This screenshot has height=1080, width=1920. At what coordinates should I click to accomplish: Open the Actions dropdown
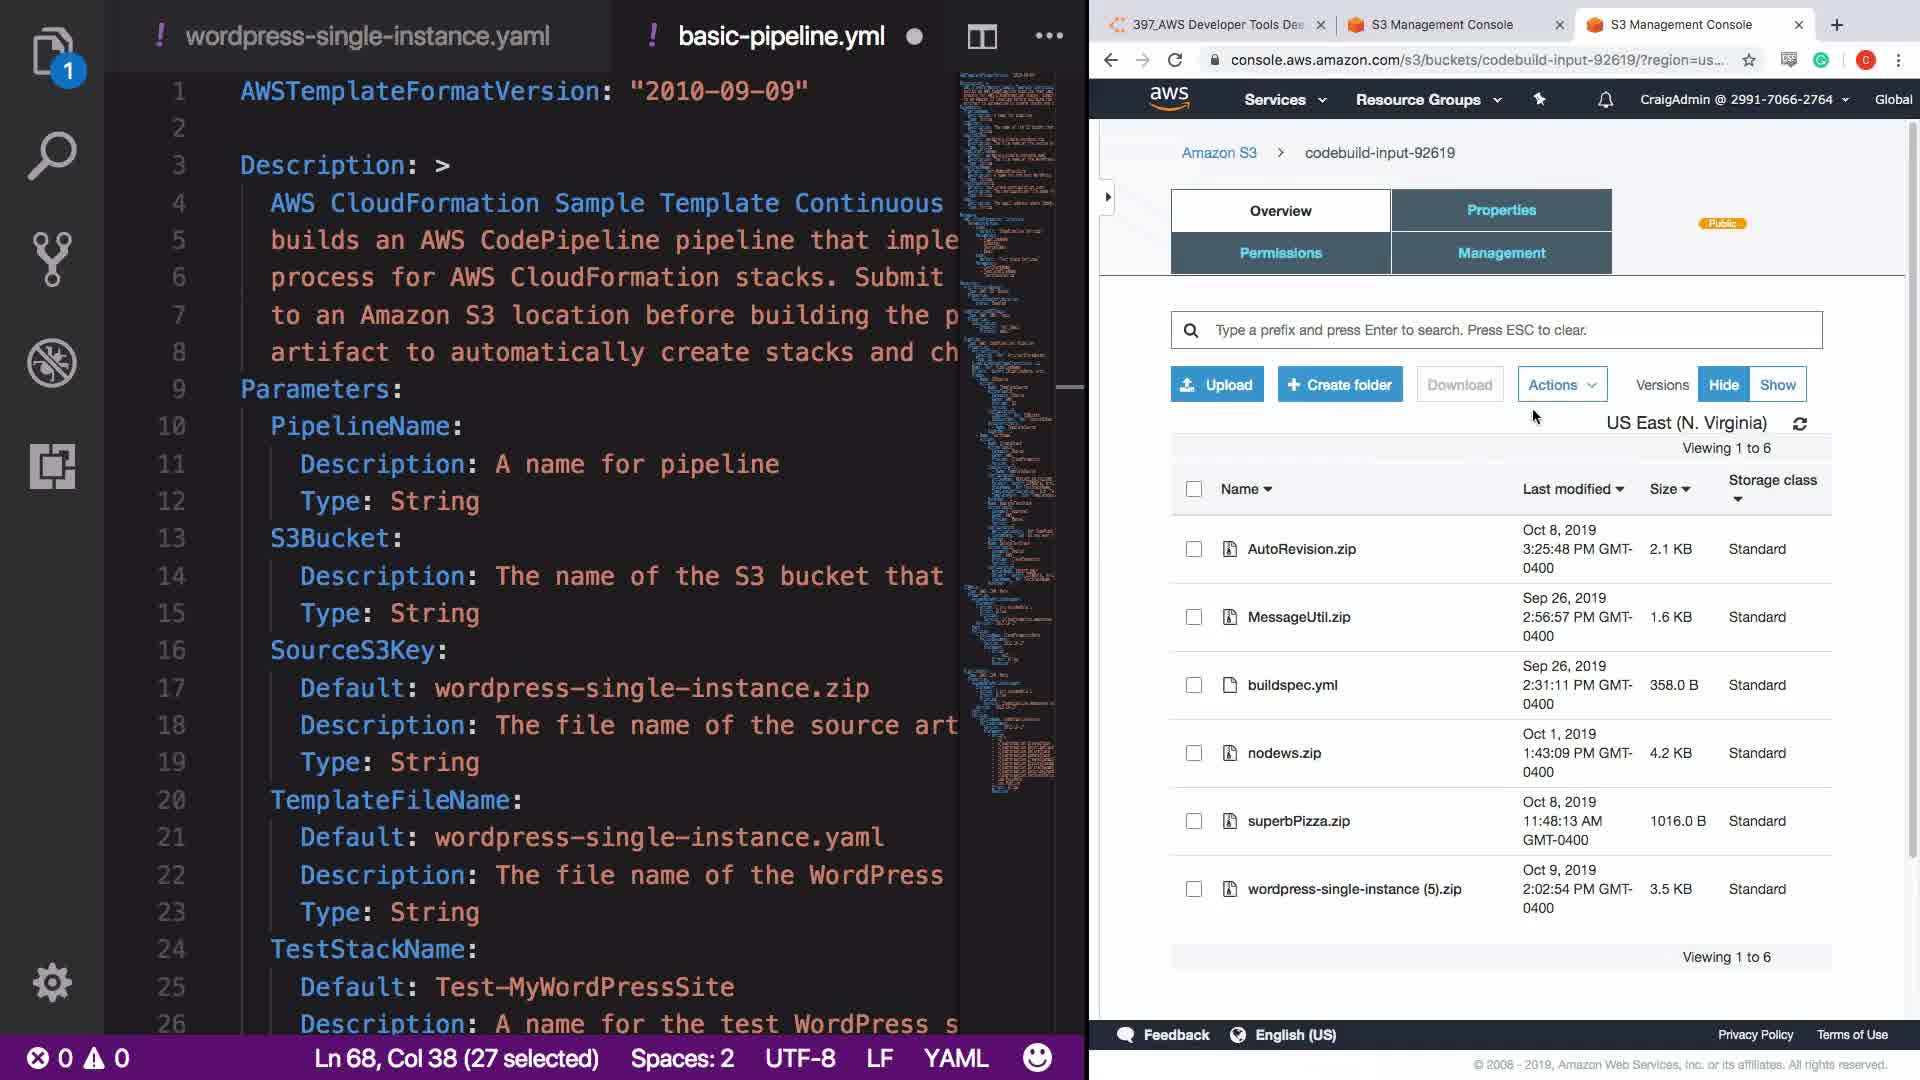click(x=1562, y=385)
